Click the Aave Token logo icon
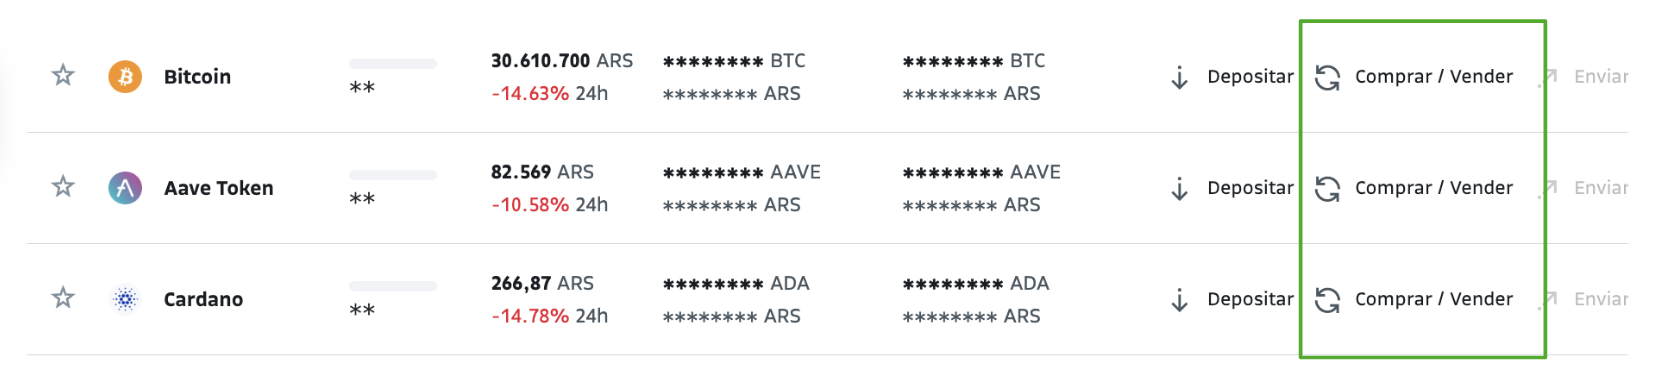This screenshot has height=382, width=1680. click(x=125, y=187)
